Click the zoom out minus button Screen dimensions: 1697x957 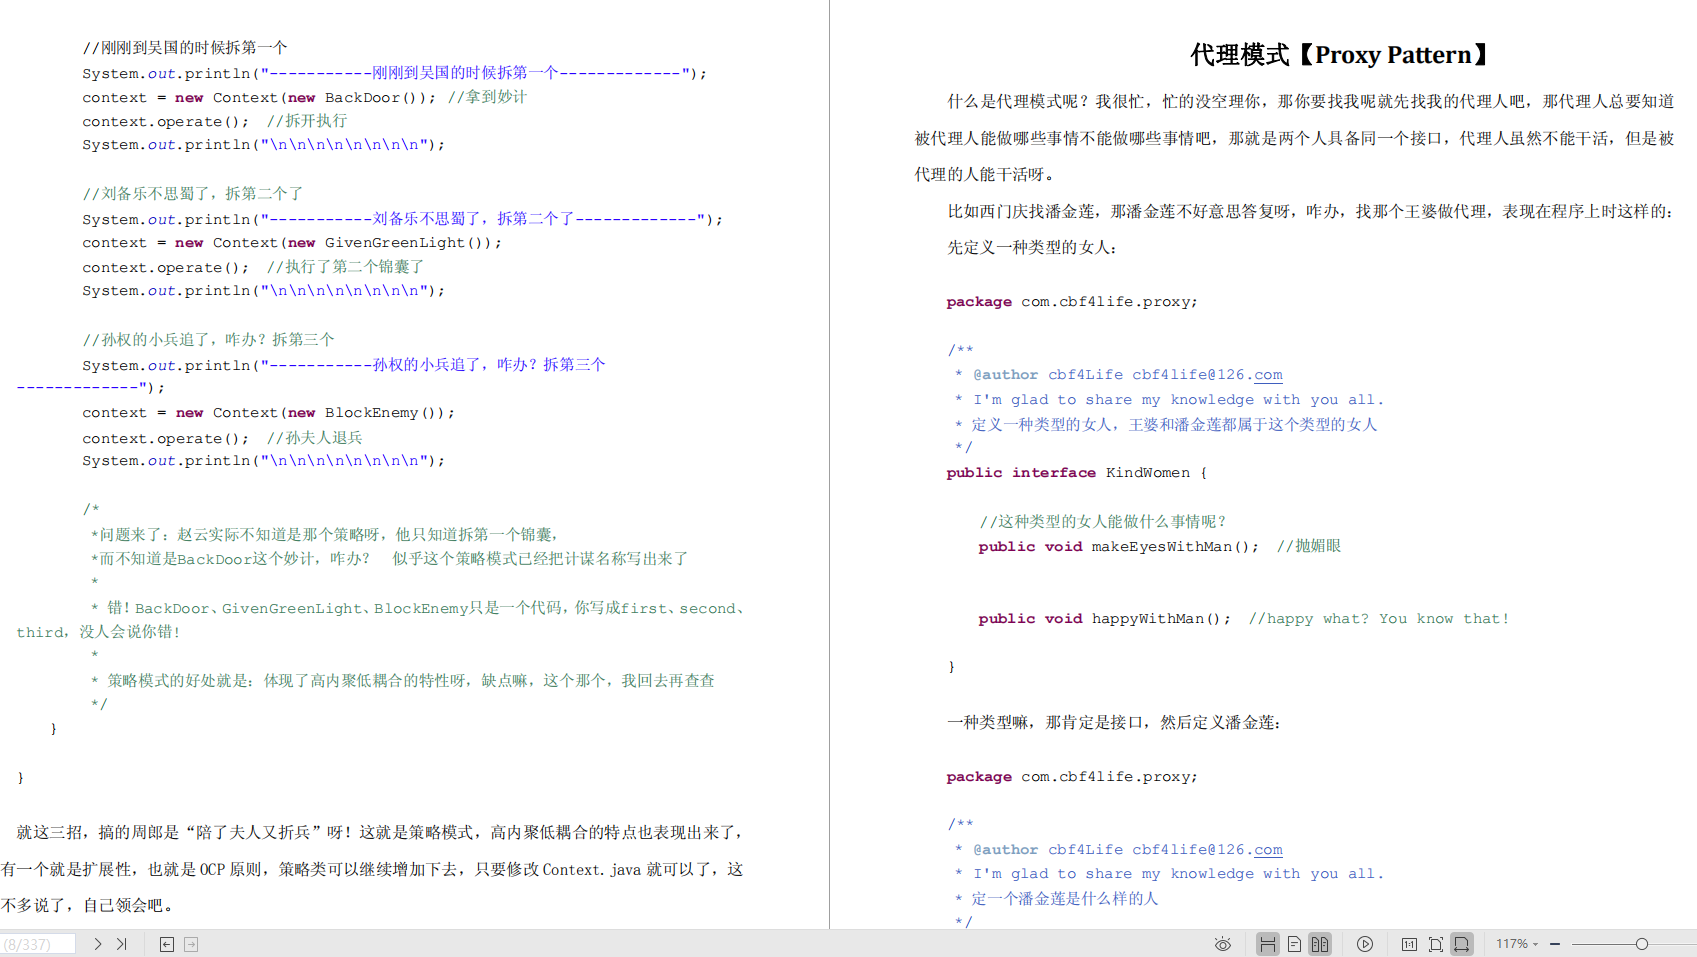(1555, 944)
